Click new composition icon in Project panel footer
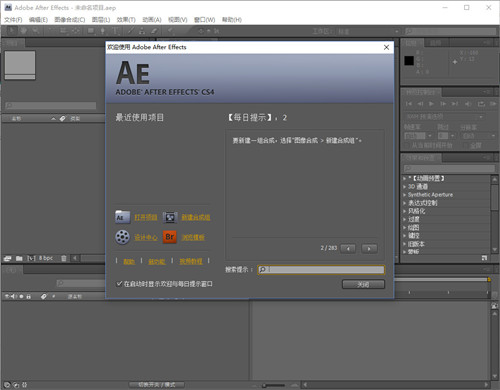500x390 pixels. click(x=31, y=258)
